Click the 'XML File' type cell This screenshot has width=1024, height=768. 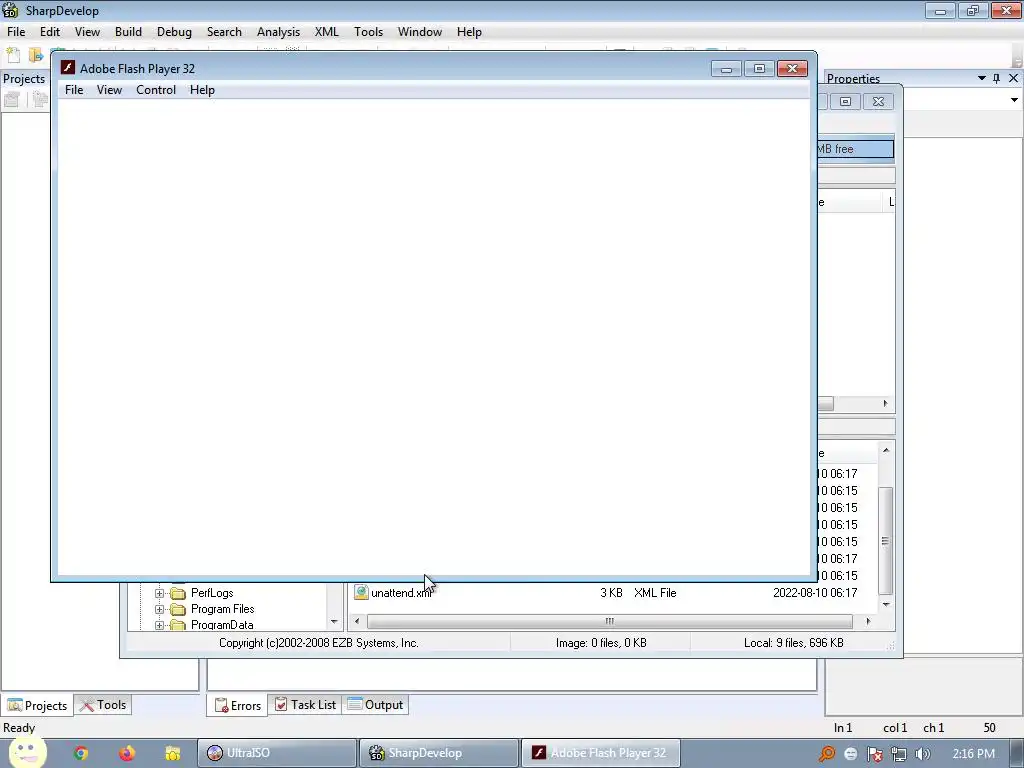655,593
